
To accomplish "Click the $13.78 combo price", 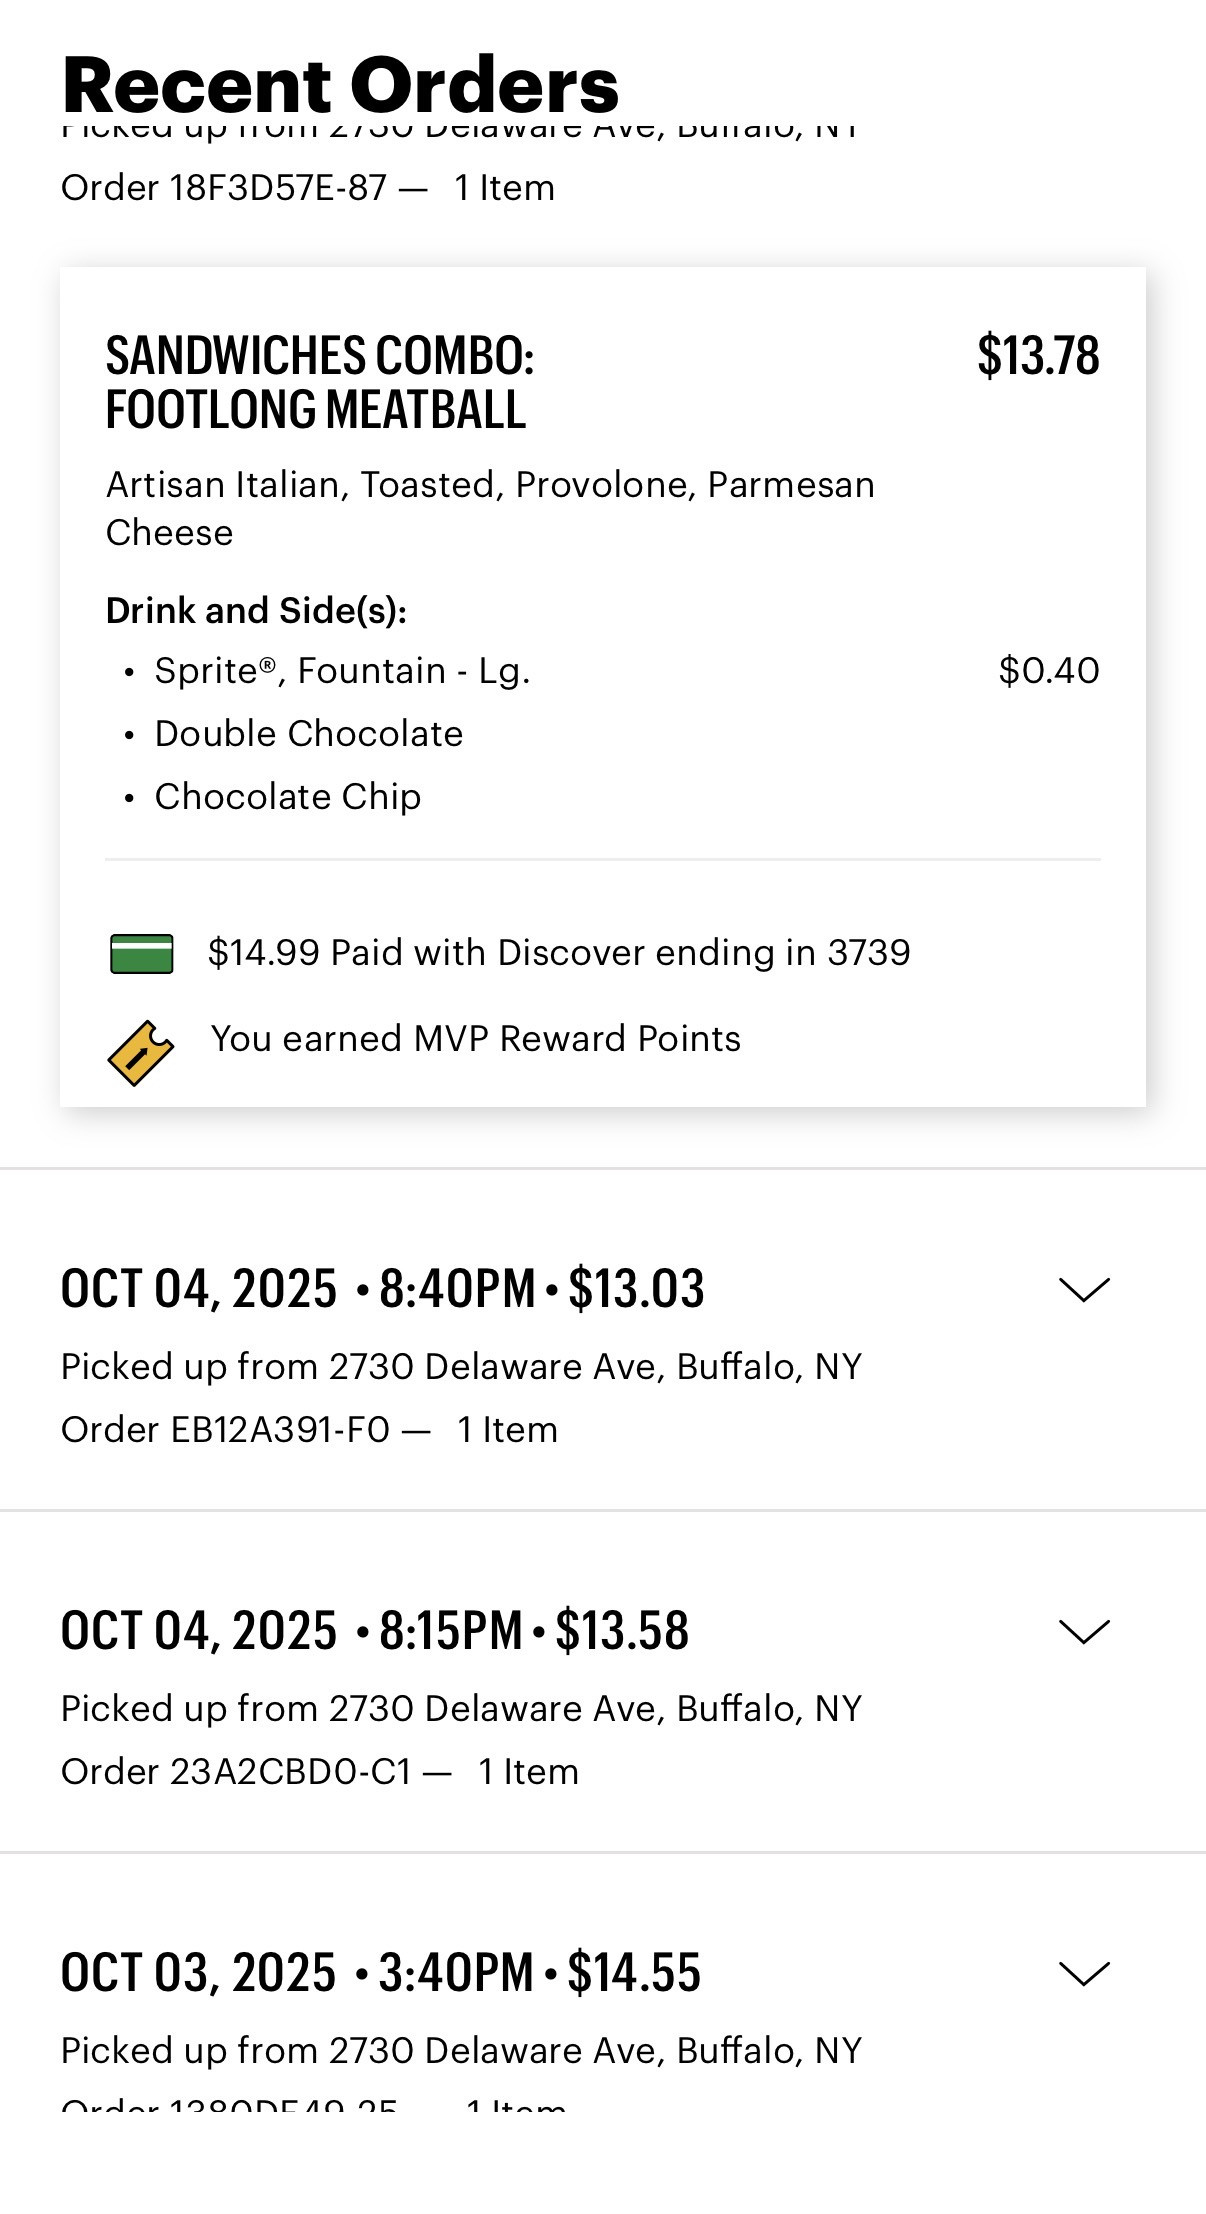I will tap(1038, 356).
